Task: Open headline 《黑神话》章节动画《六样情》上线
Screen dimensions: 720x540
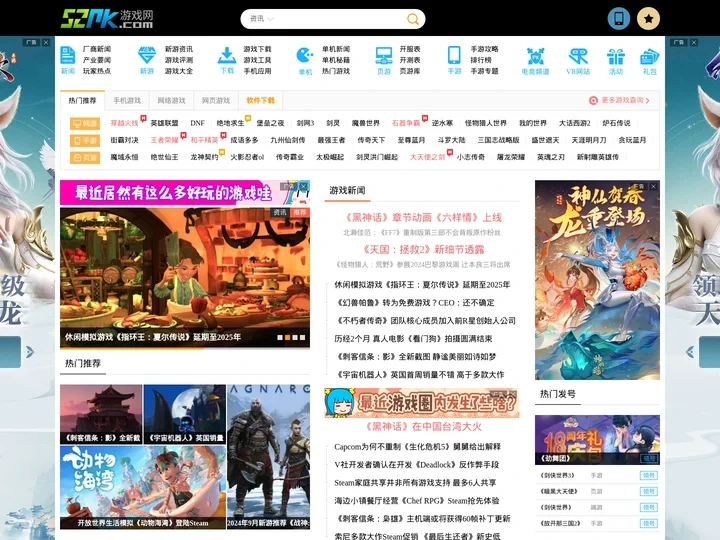Action: click(x=422, y=217)
